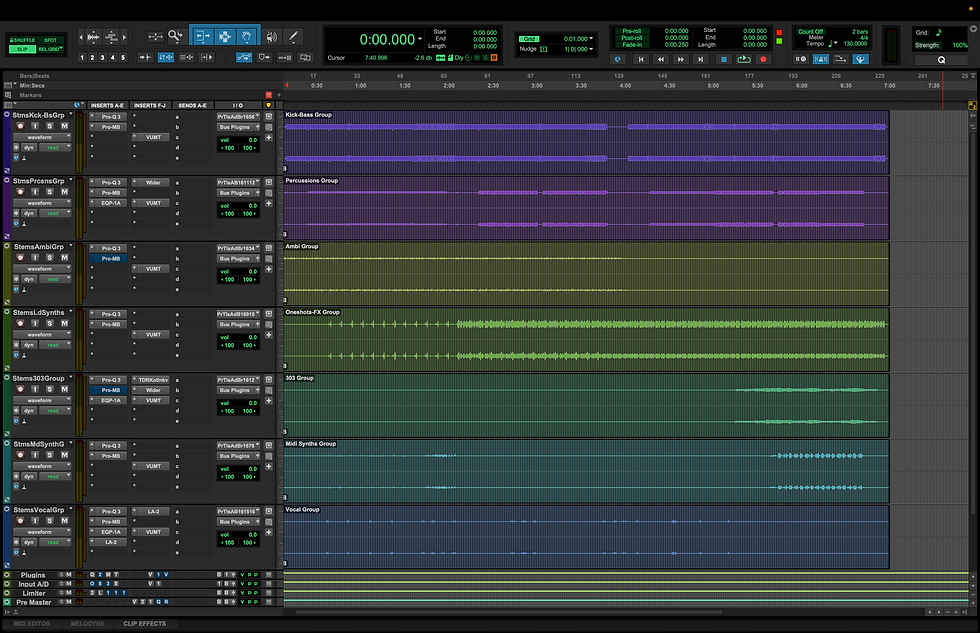This screenshot has height=633, width=980.
Task: Select the Zoomer magnifier tool
Action: pos(176,36)
